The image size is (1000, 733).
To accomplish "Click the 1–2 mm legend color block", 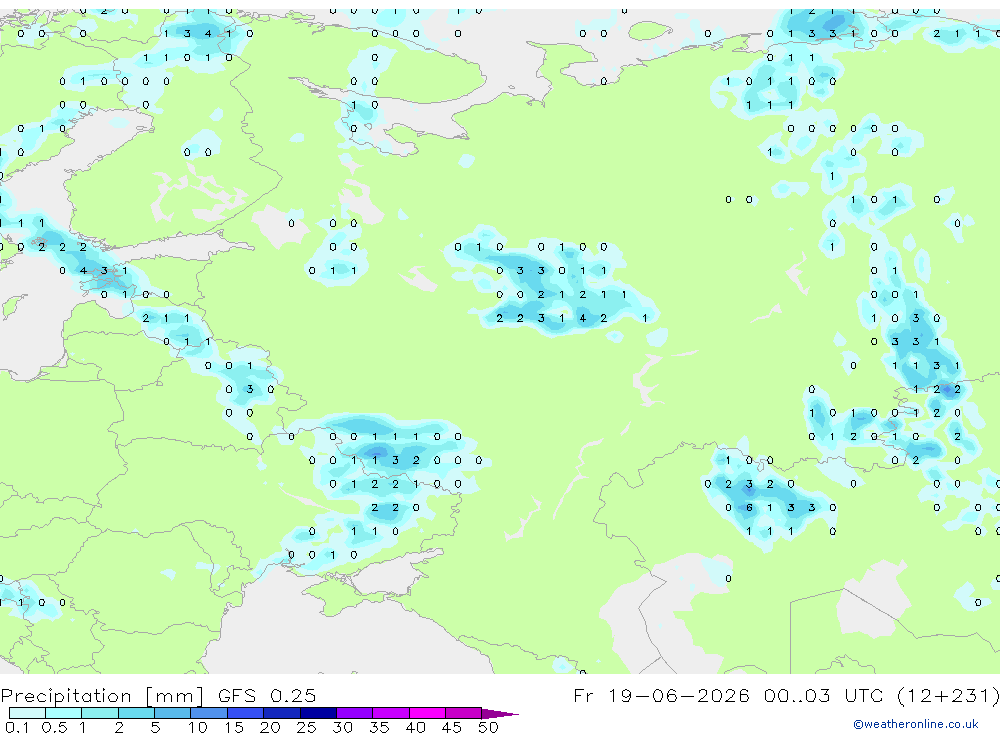I will [x=100, y=713].
